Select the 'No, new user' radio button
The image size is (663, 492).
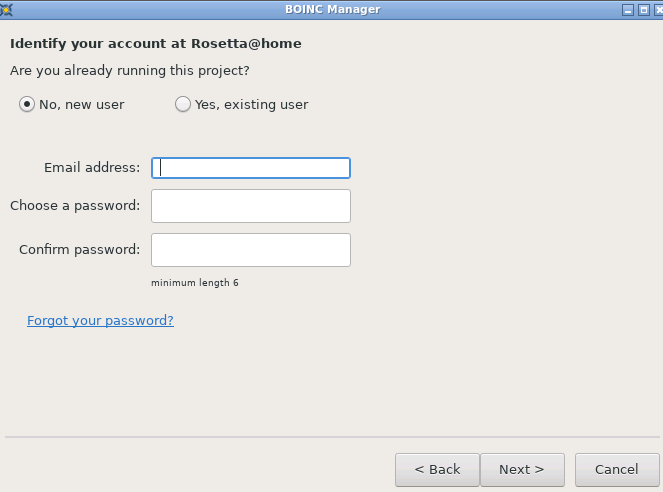[x=27, y=104]
